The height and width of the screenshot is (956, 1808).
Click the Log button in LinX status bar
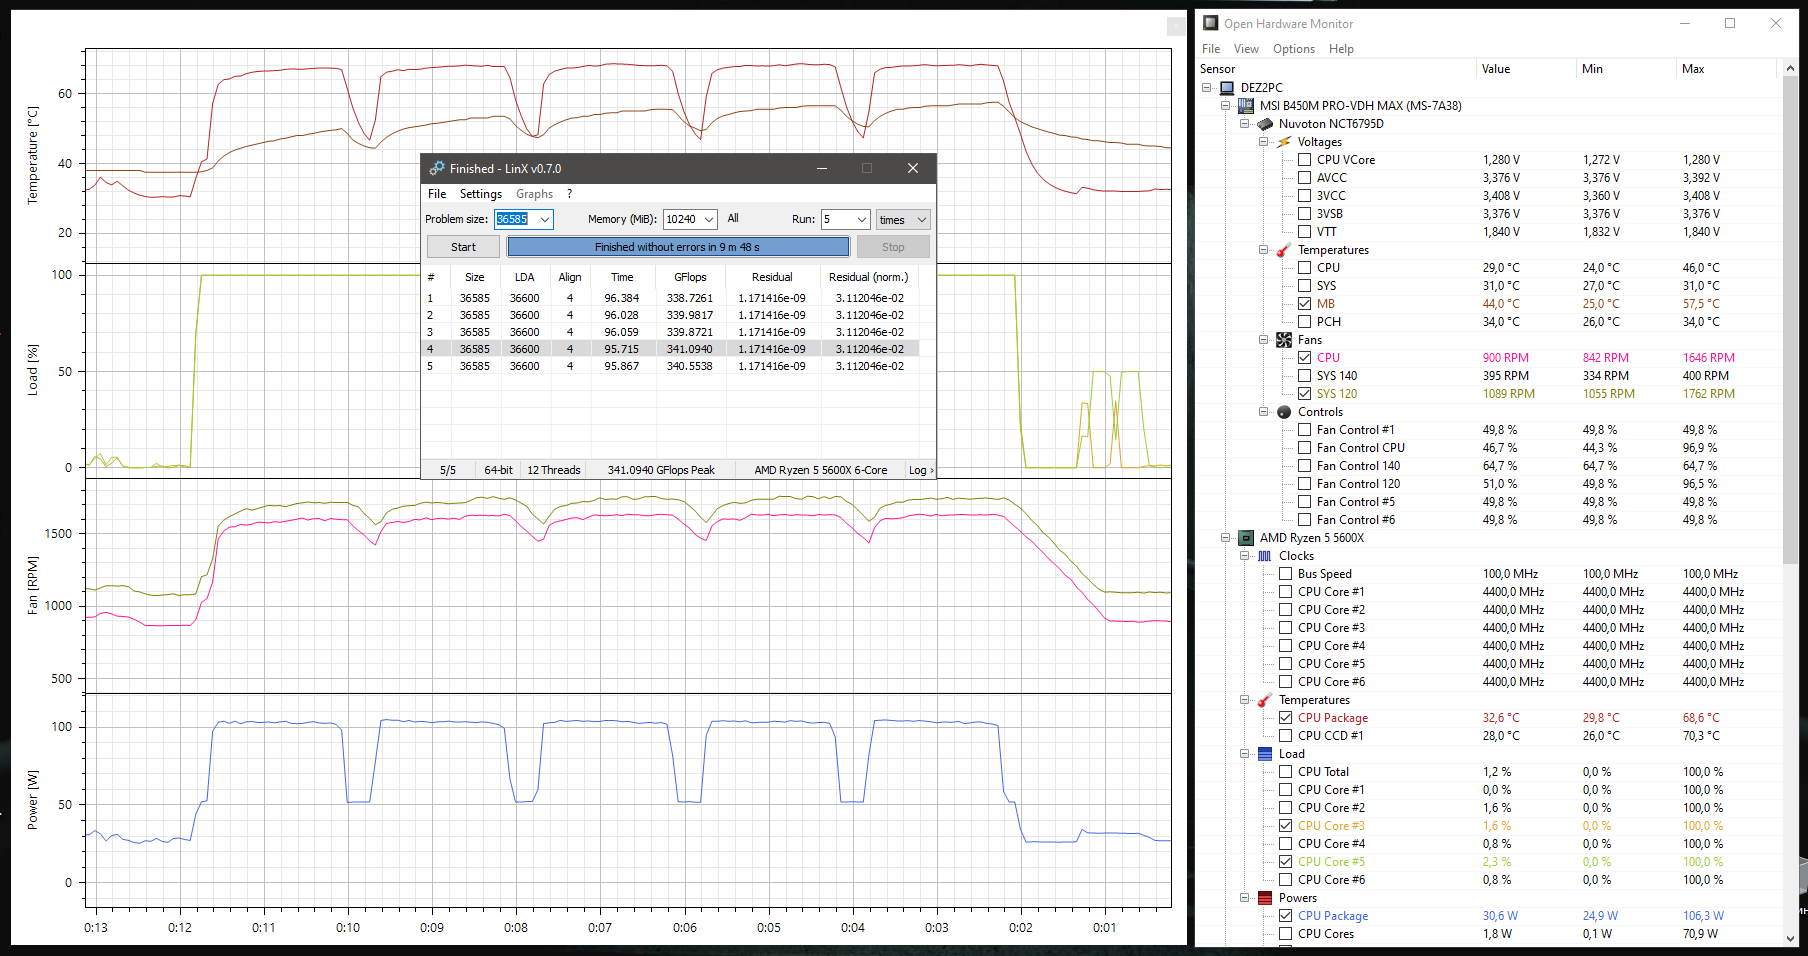(x=920, y=470)
